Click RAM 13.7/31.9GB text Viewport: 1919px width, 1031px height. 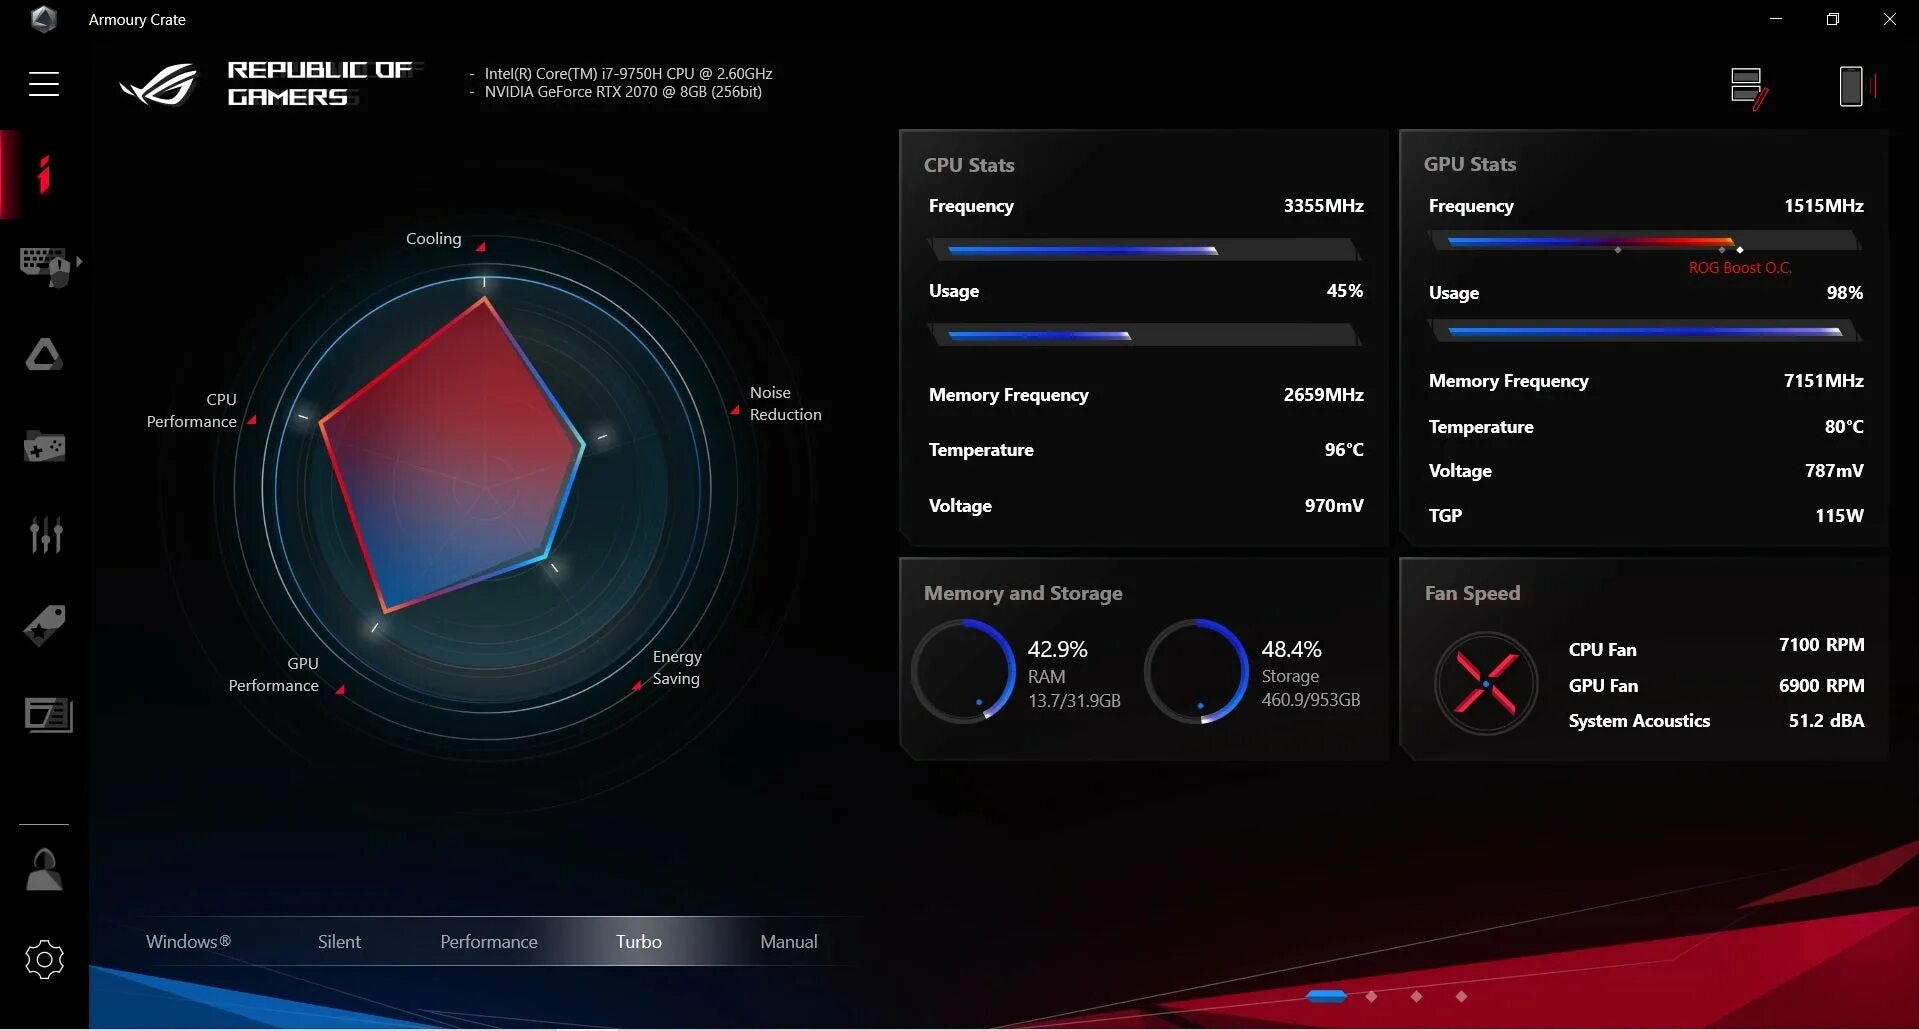click(x=1074, y=701)
